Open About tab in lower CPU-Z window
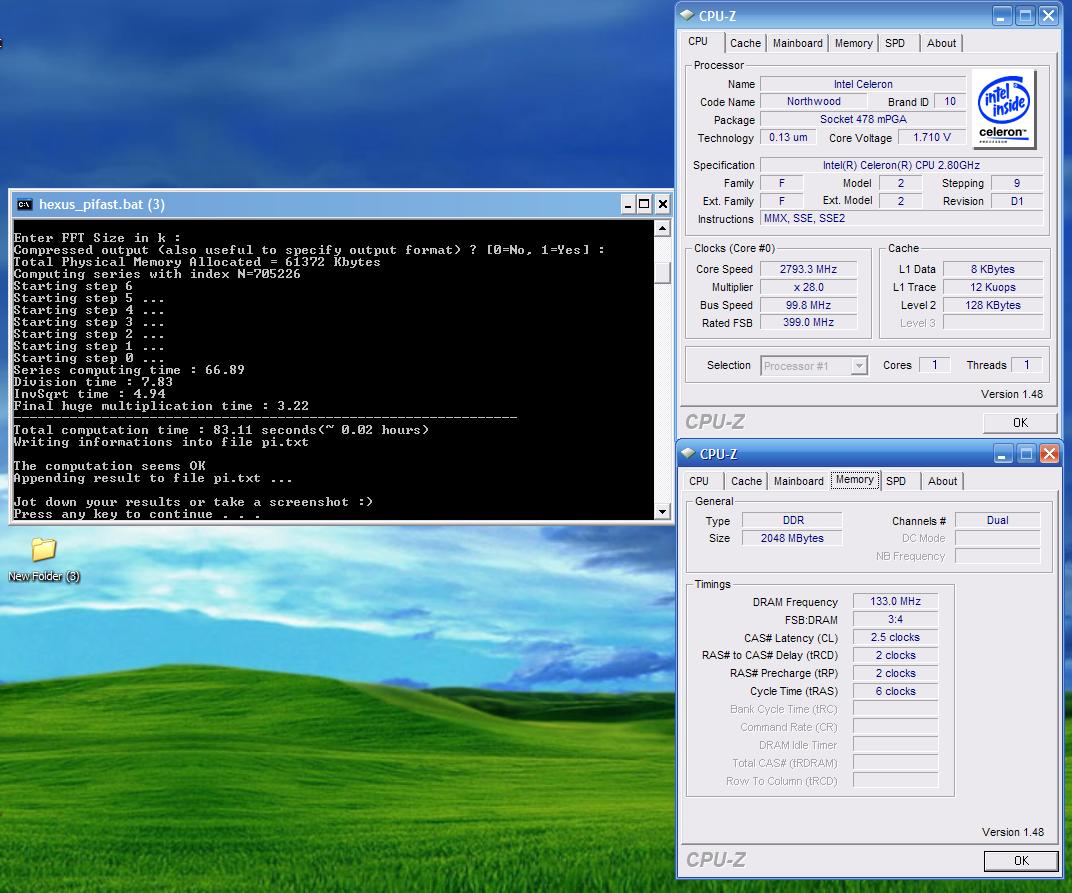This screenshot has height=893, width=1072. 942,481
